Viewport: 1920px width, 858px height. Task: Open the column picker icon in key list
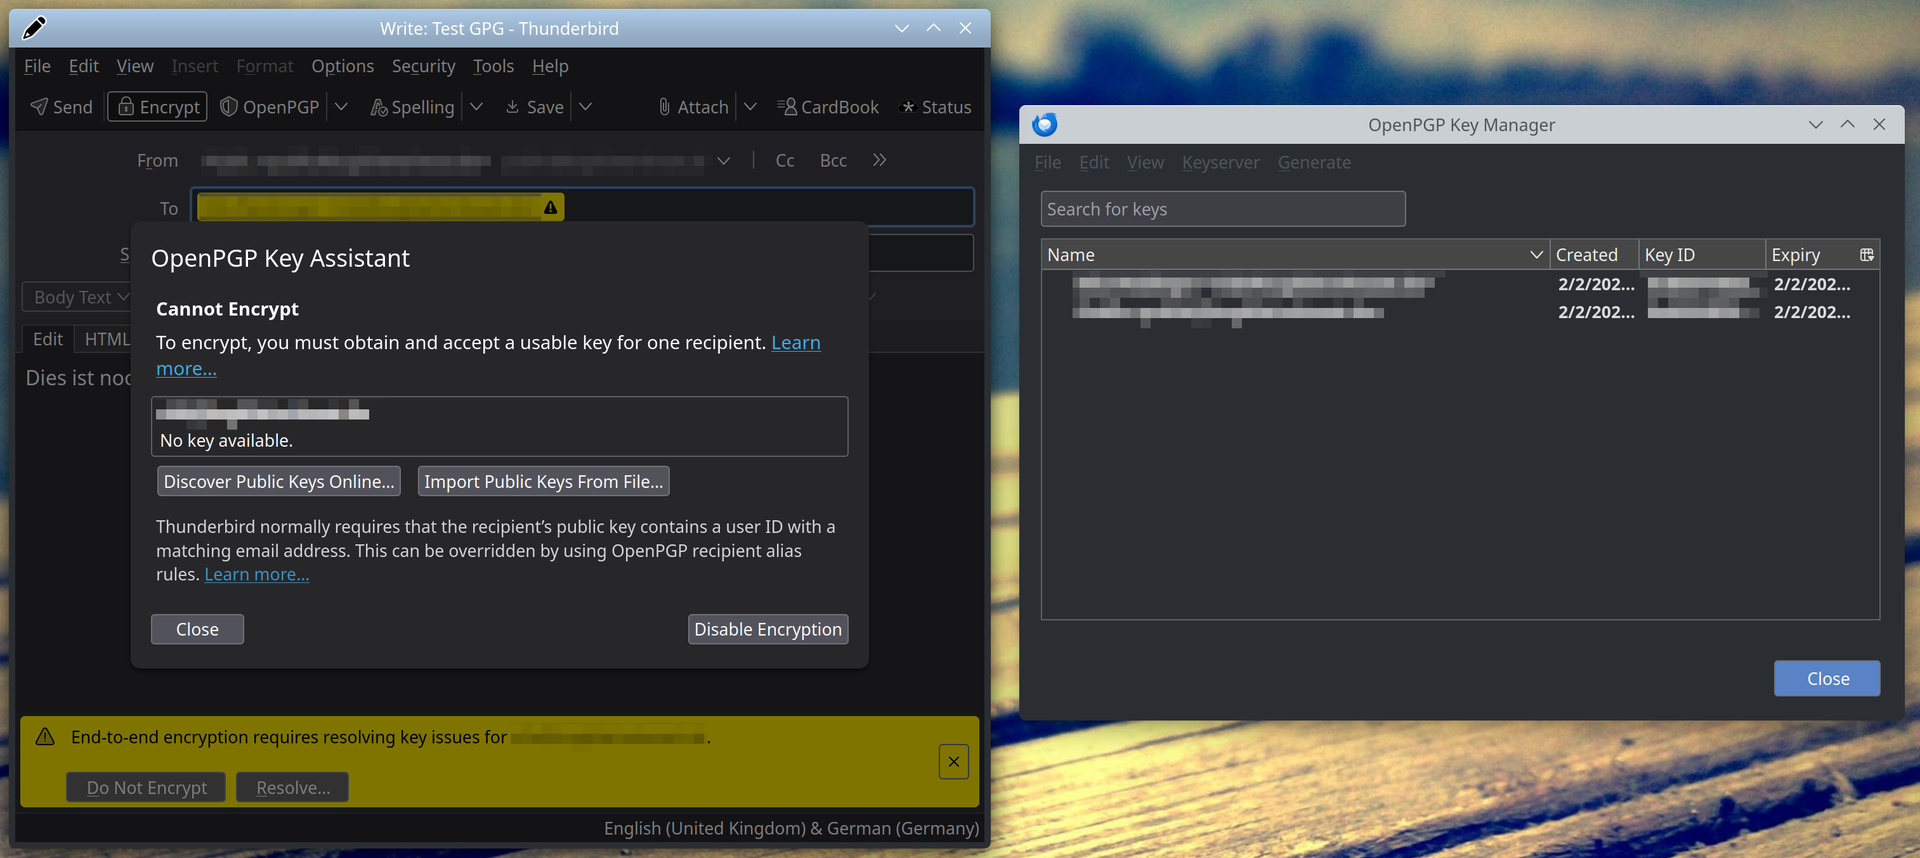pyautogui.click(x=1867, y=255)
